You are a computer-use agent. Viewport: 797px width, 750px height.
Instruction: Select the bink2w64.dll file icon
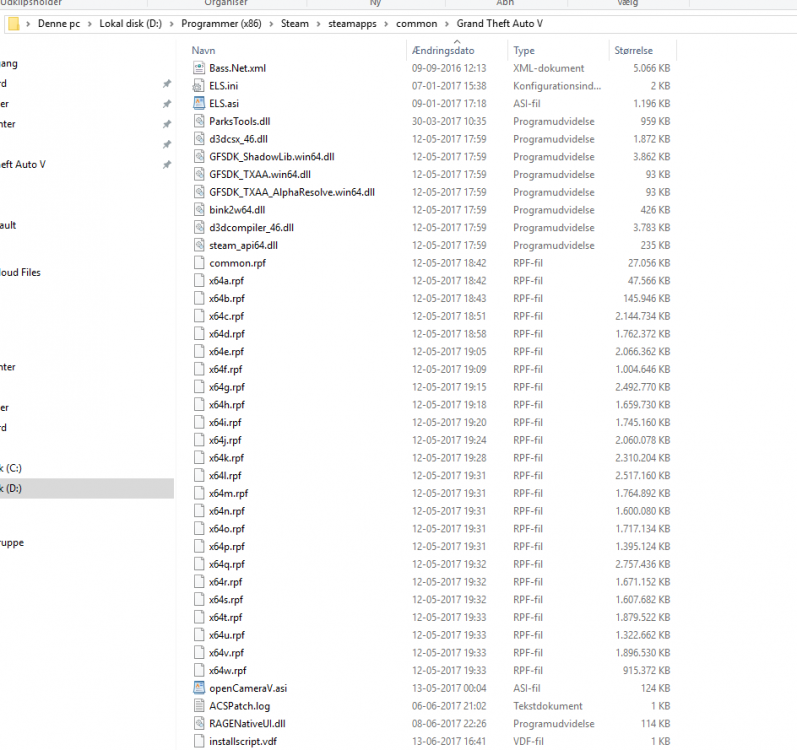pos(199,210)
